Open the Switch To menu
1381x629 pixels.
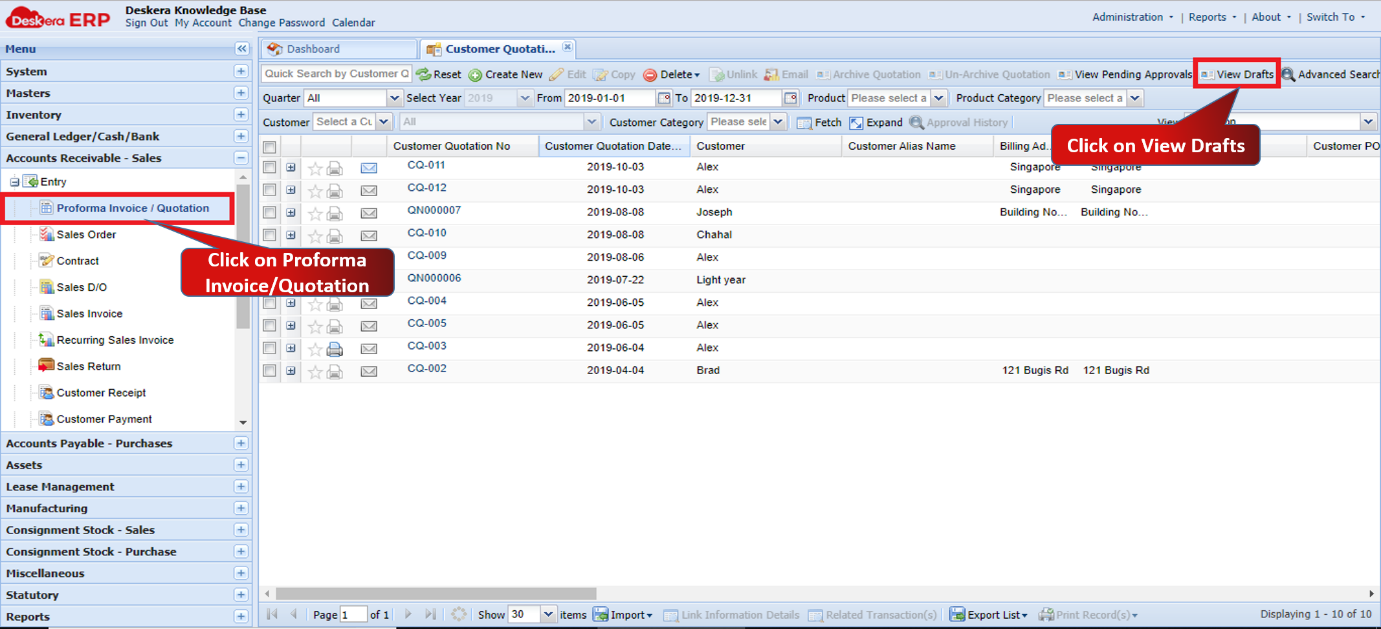(x=1336, y=17)
